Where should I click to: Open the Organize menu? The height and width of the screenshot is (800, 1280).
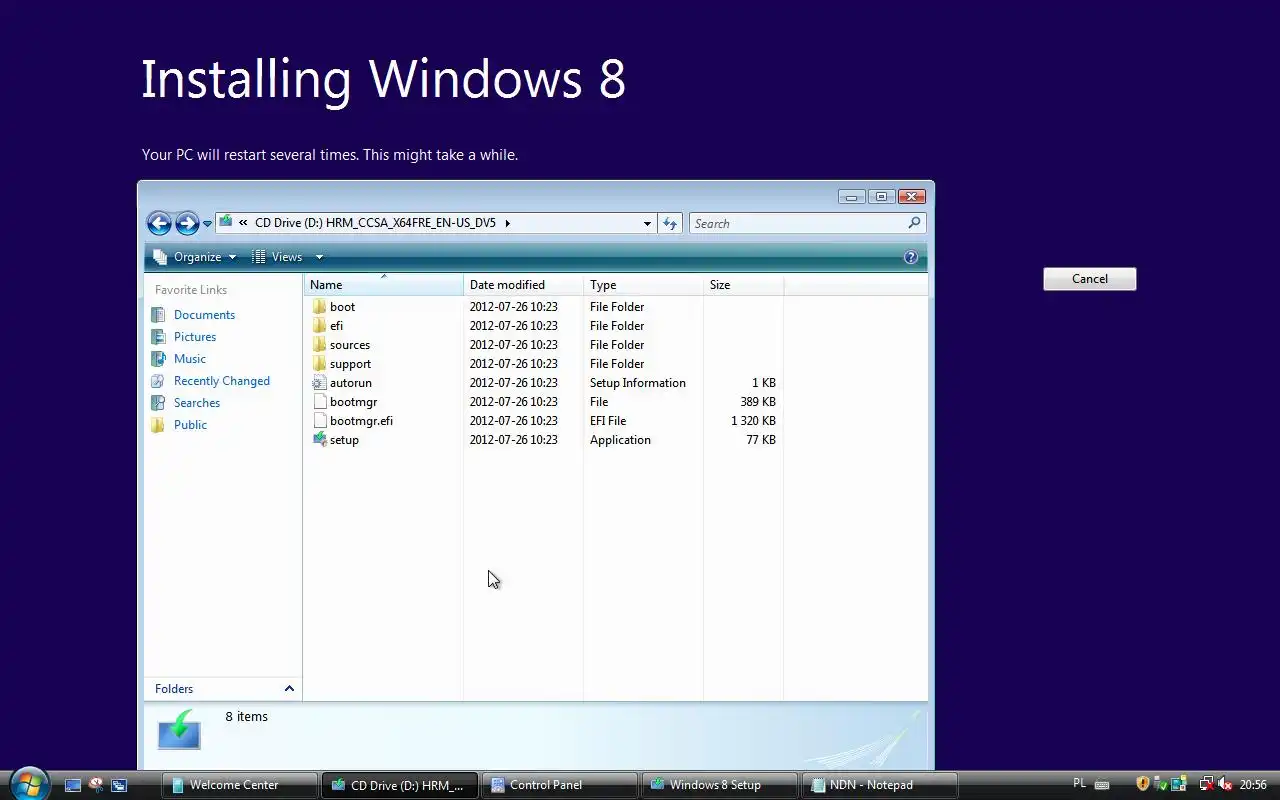(195, 257)
